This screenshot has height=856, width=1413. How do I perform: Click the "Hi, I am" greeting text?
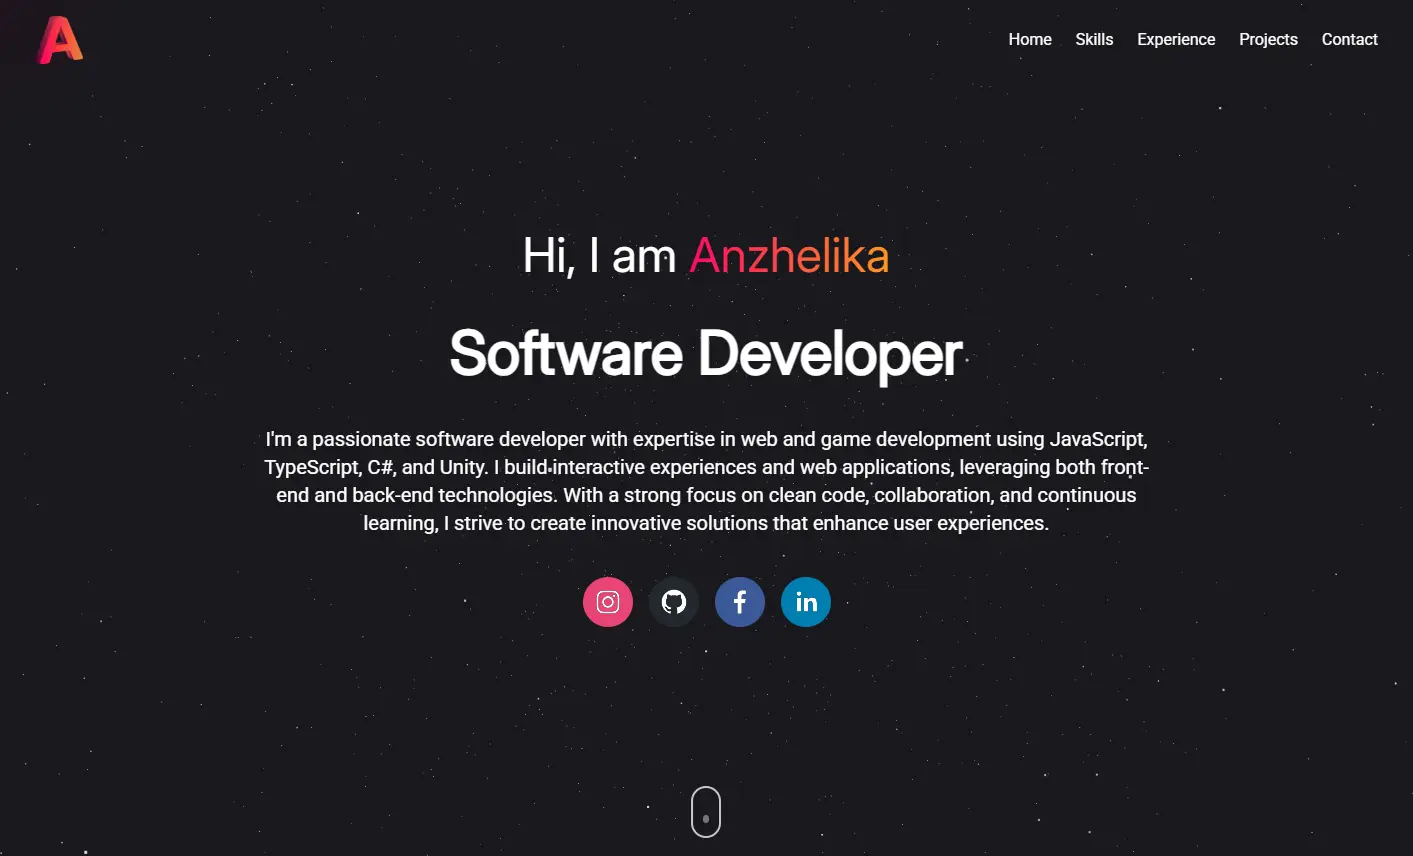[599, 255]
